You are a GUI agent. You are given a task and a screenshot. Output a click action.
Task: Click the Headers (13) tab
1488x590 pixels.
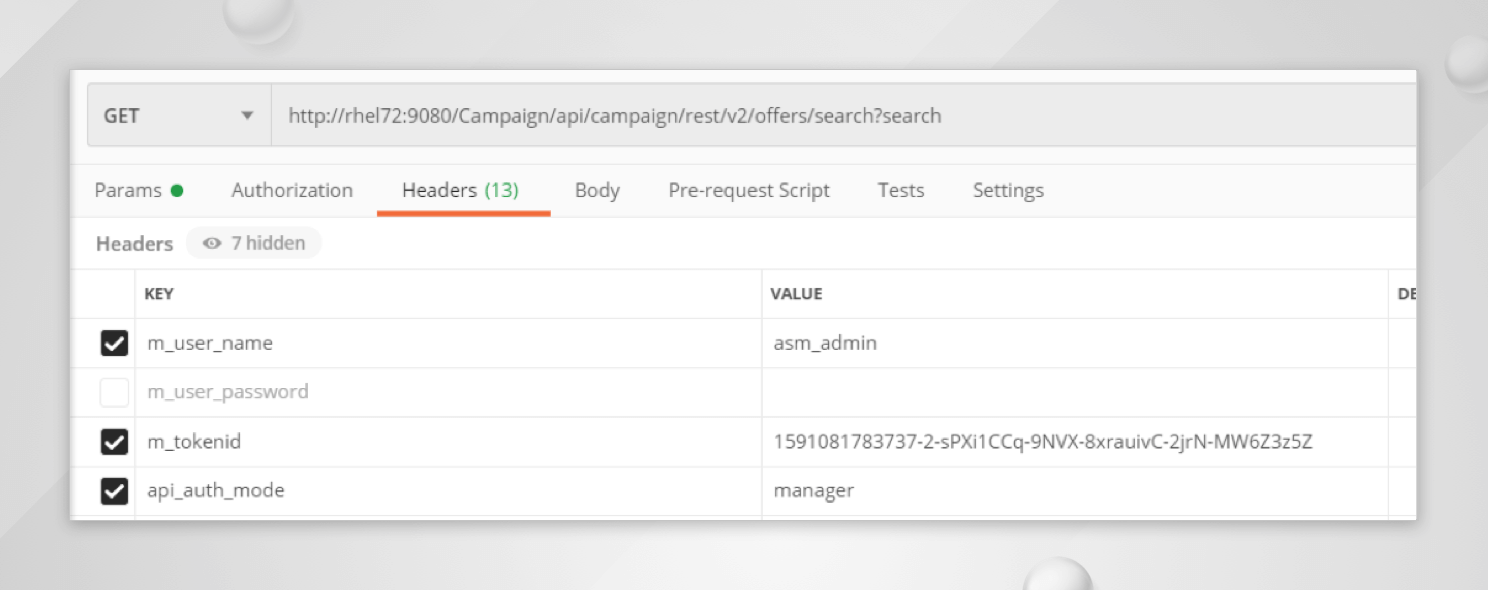(x=462, y=190)
